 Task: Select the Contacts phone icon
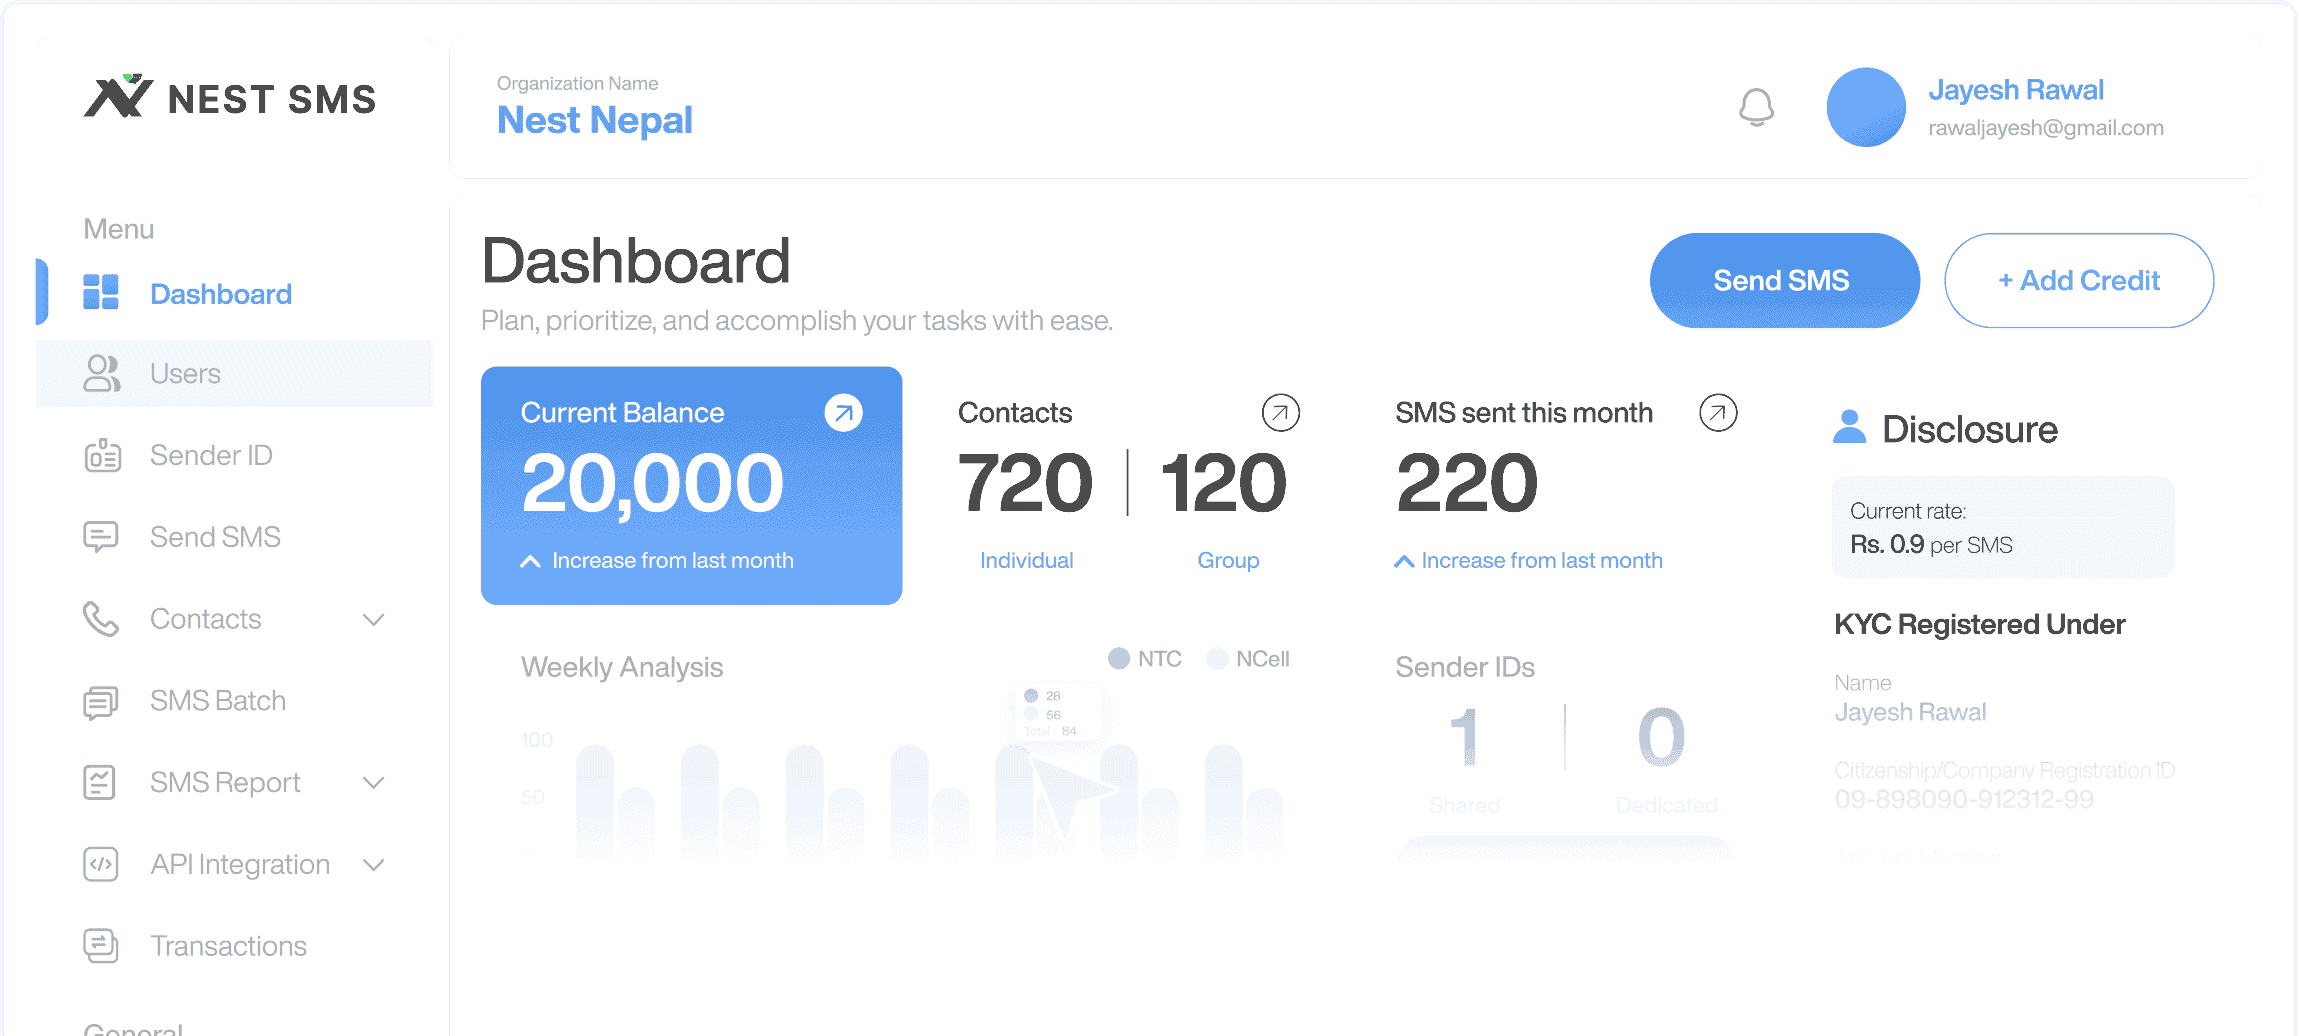(100, 618)
